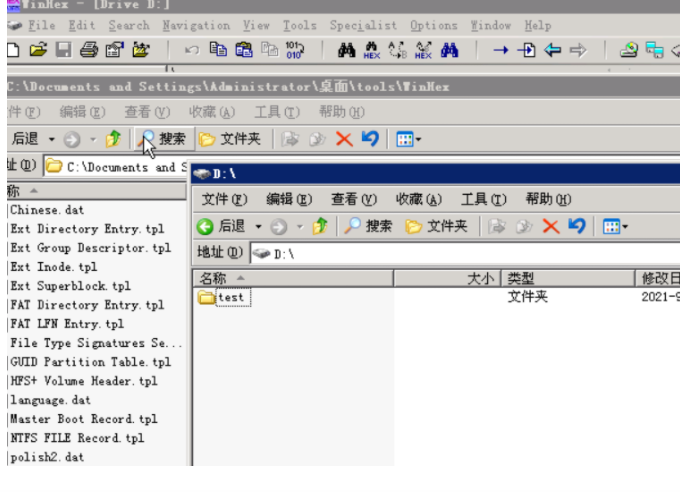Viewport: 680px width, 492px height.
Task: Click the Clone Disk icon in WinHex toolbar
Action: pos(654,50)
